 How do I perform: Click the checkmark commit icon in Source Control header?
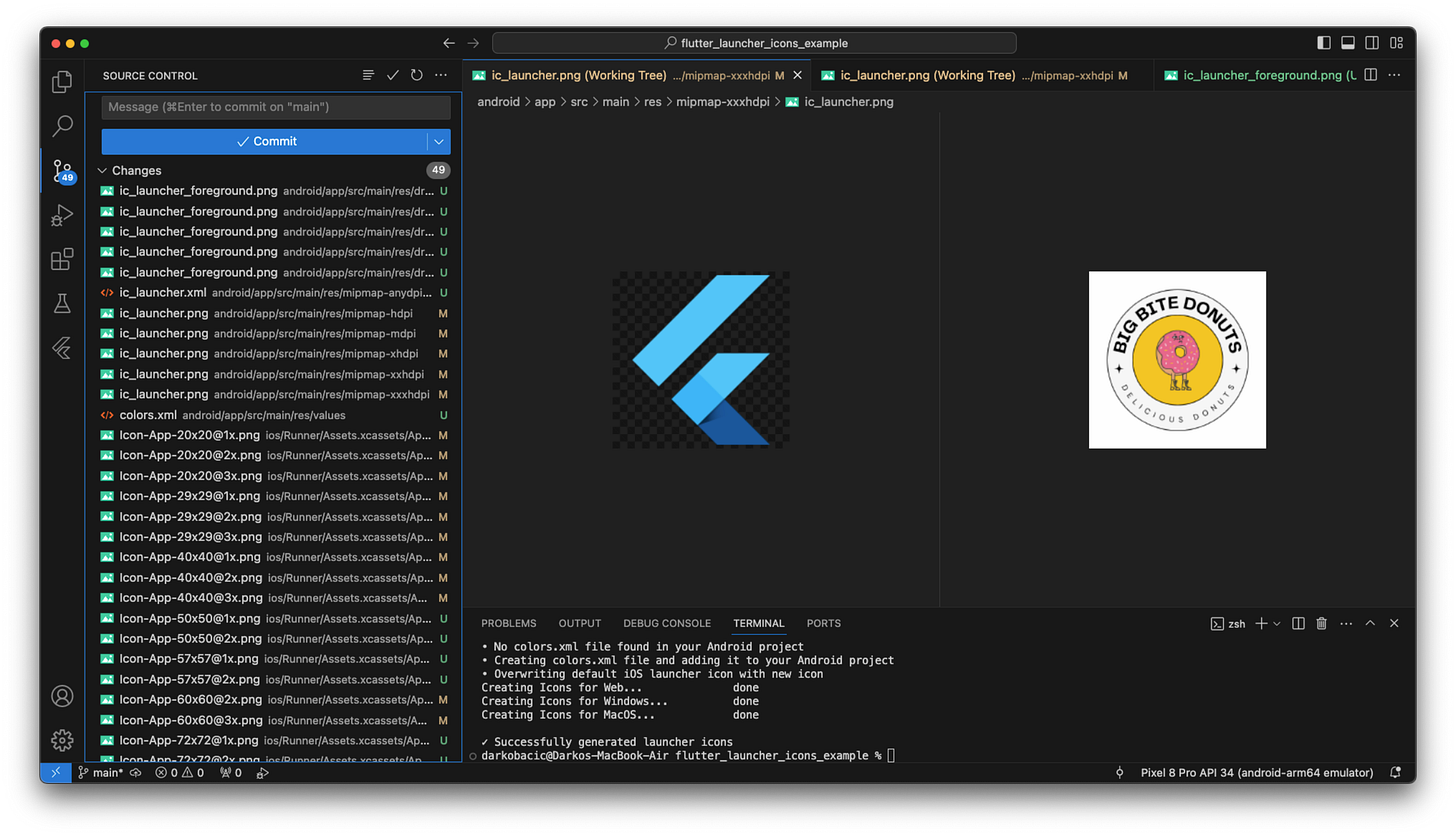pos(393,75)
